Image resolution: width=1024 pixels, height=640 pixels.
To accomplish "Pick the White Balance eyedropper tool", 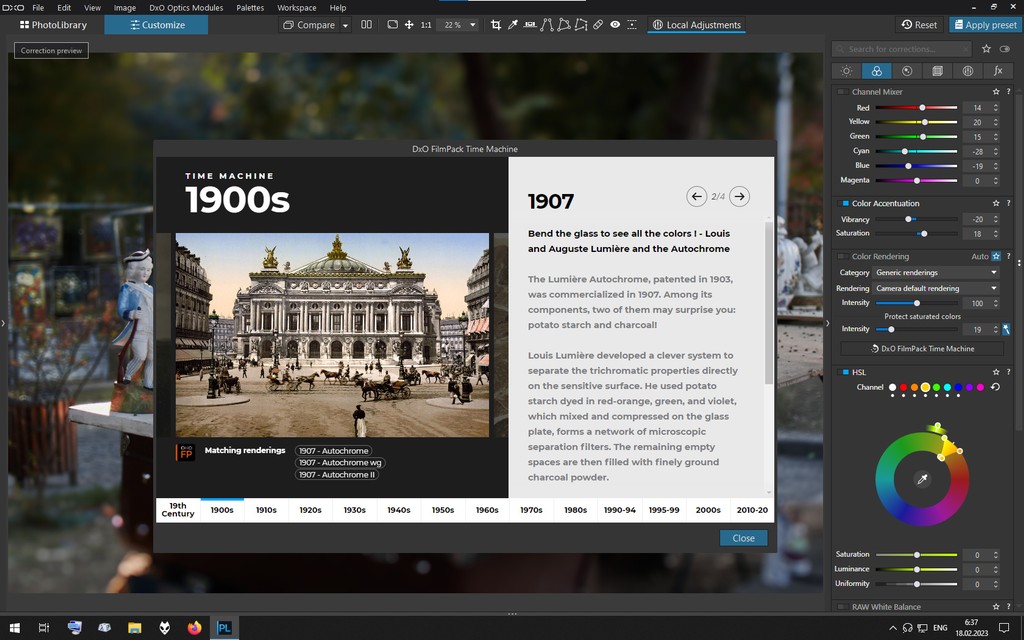I will tap(513, 25).
